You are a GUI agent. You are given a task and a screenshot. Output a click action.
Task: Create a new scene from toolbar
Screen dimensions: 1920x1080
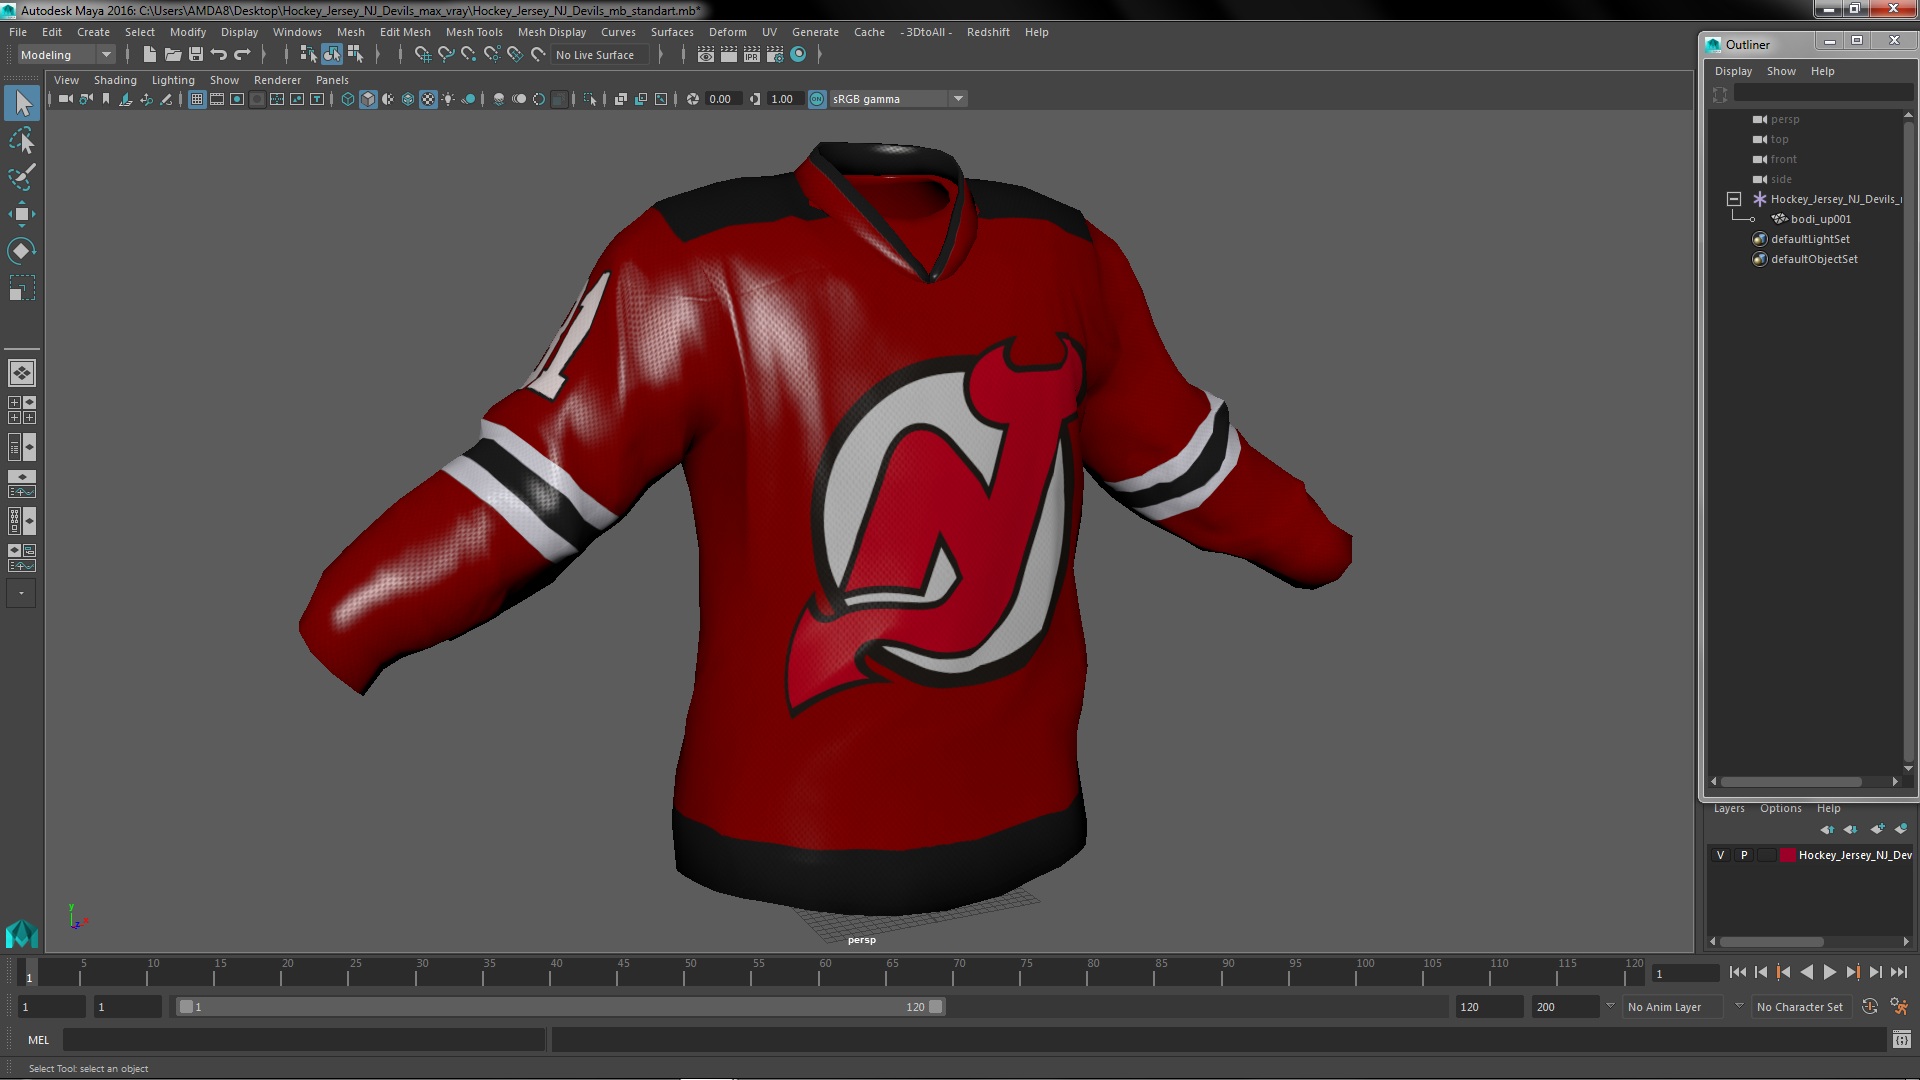[150, 55]
